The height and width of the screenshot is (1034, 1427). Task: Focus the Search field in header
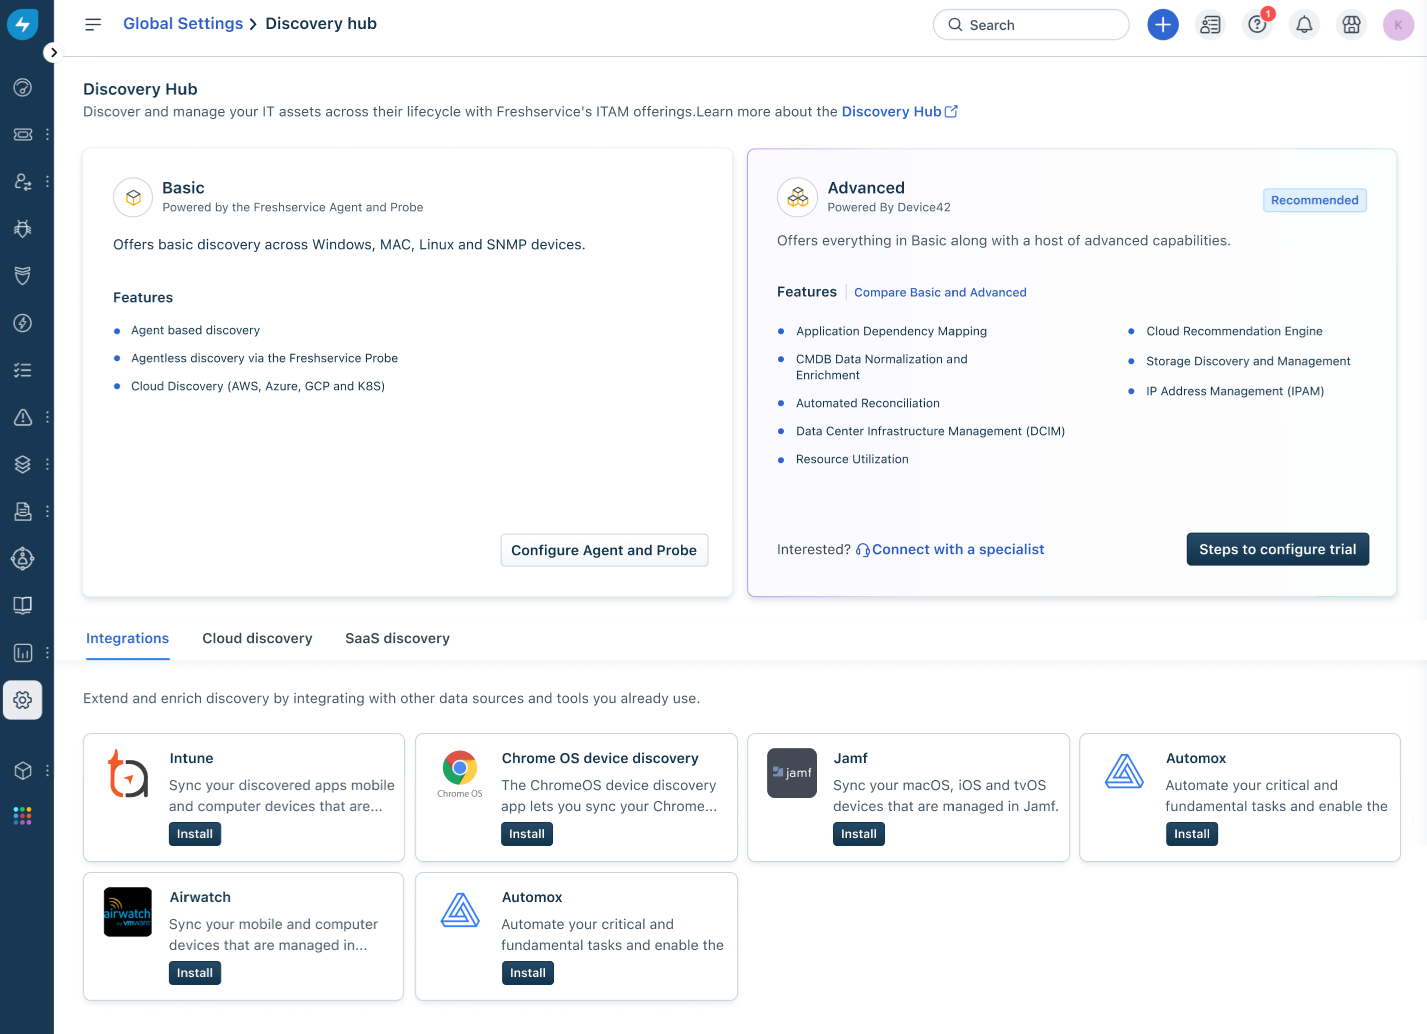pyautogui.click(x=1031, y=25)
